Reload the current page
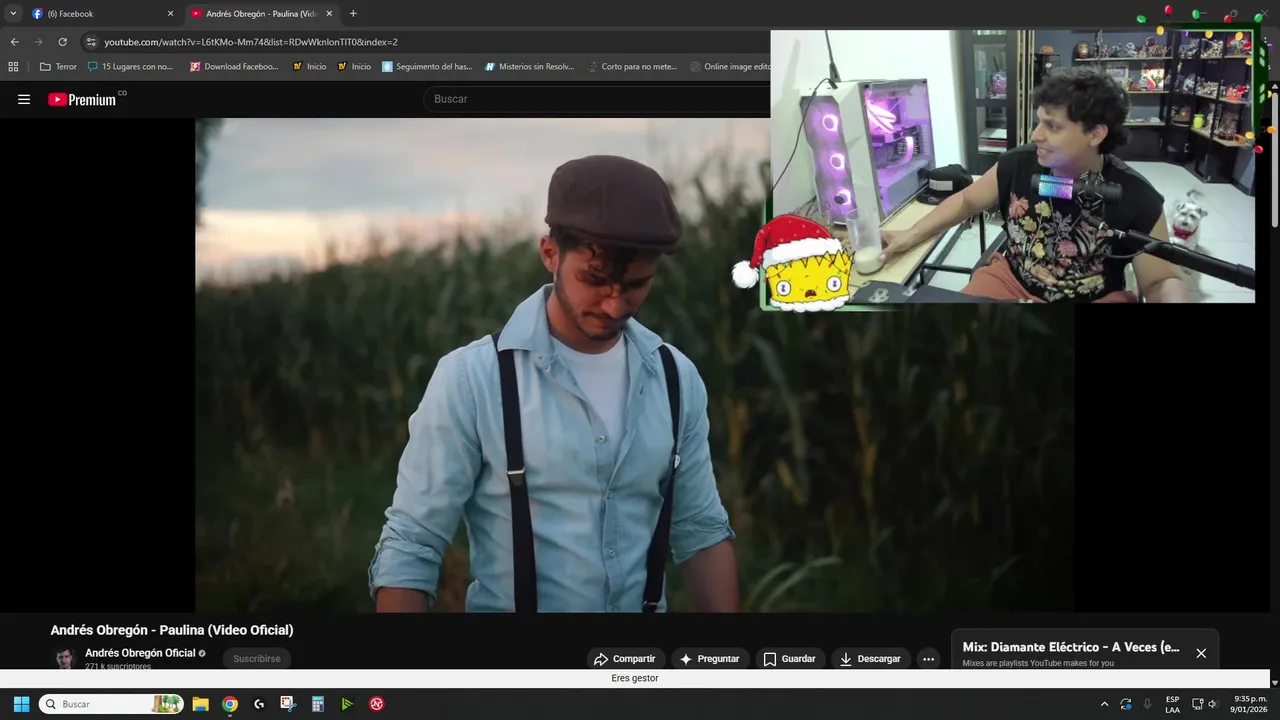 click(x=62, y=42)
